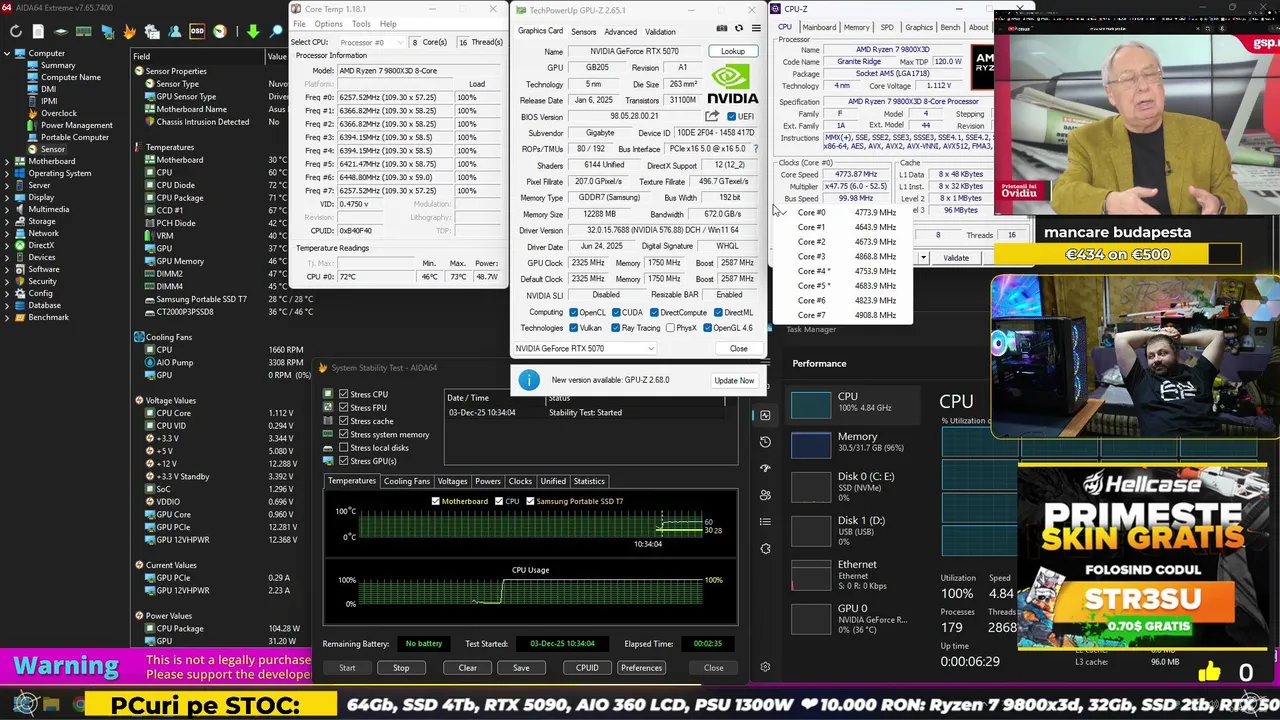
Task: Open Preferences in stability test
Action: [641, 667]
